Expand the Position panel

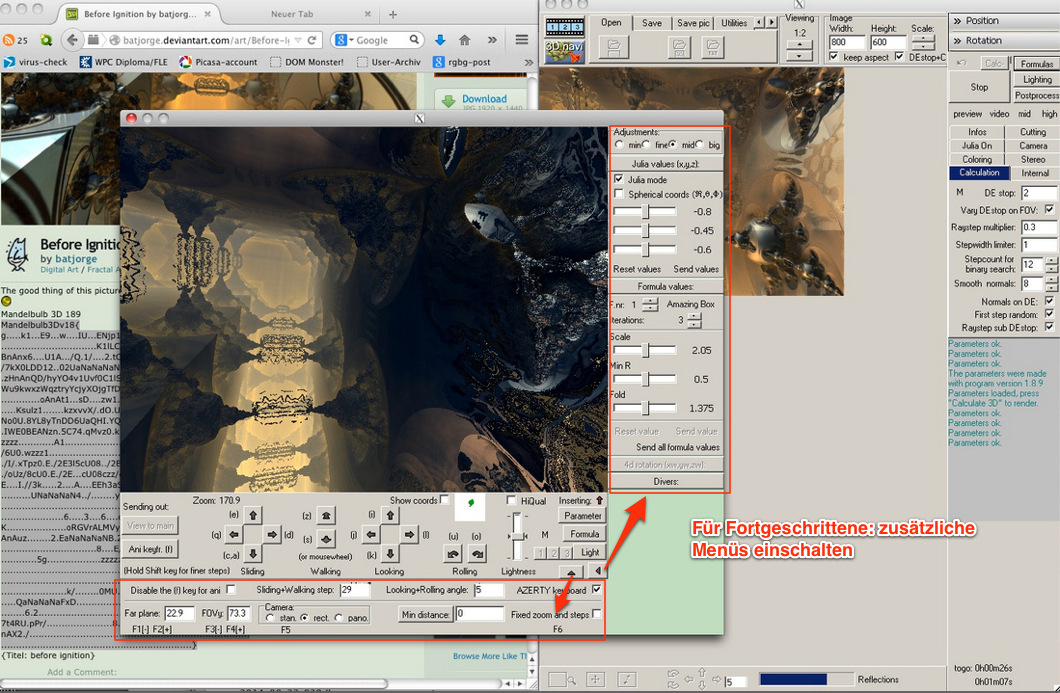1003,21
